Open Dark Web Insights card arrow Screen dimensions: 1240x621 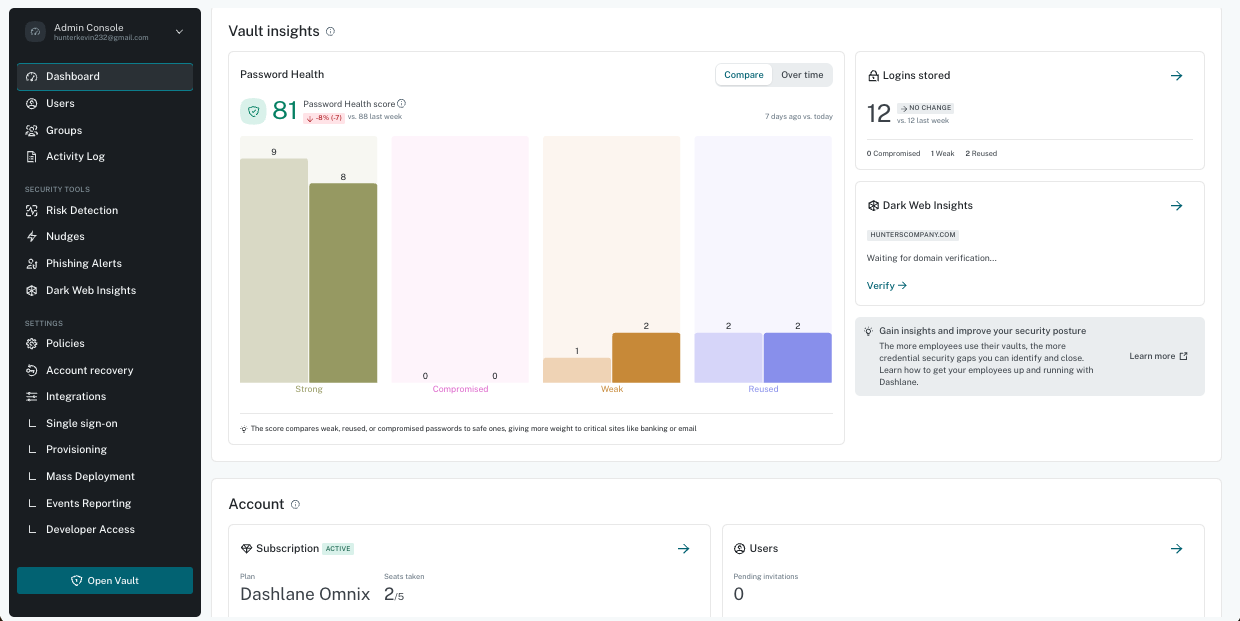click(1177, 206)
